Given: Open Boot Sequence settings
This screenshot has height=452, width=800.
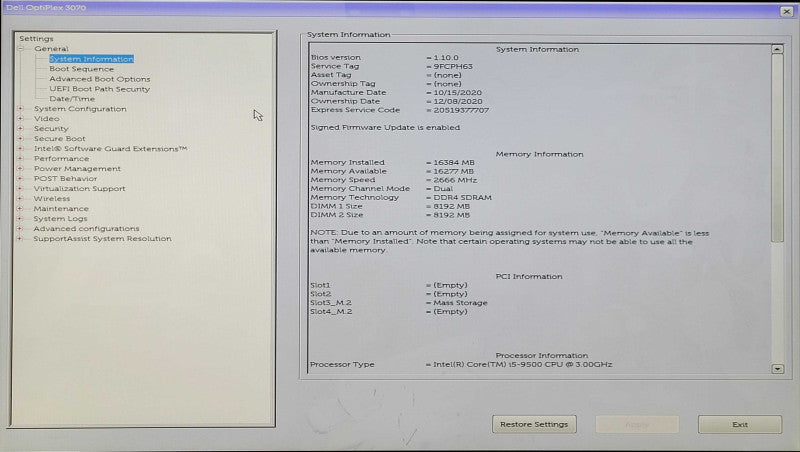Looking at the screenshot, I should [x=82, y=69].
